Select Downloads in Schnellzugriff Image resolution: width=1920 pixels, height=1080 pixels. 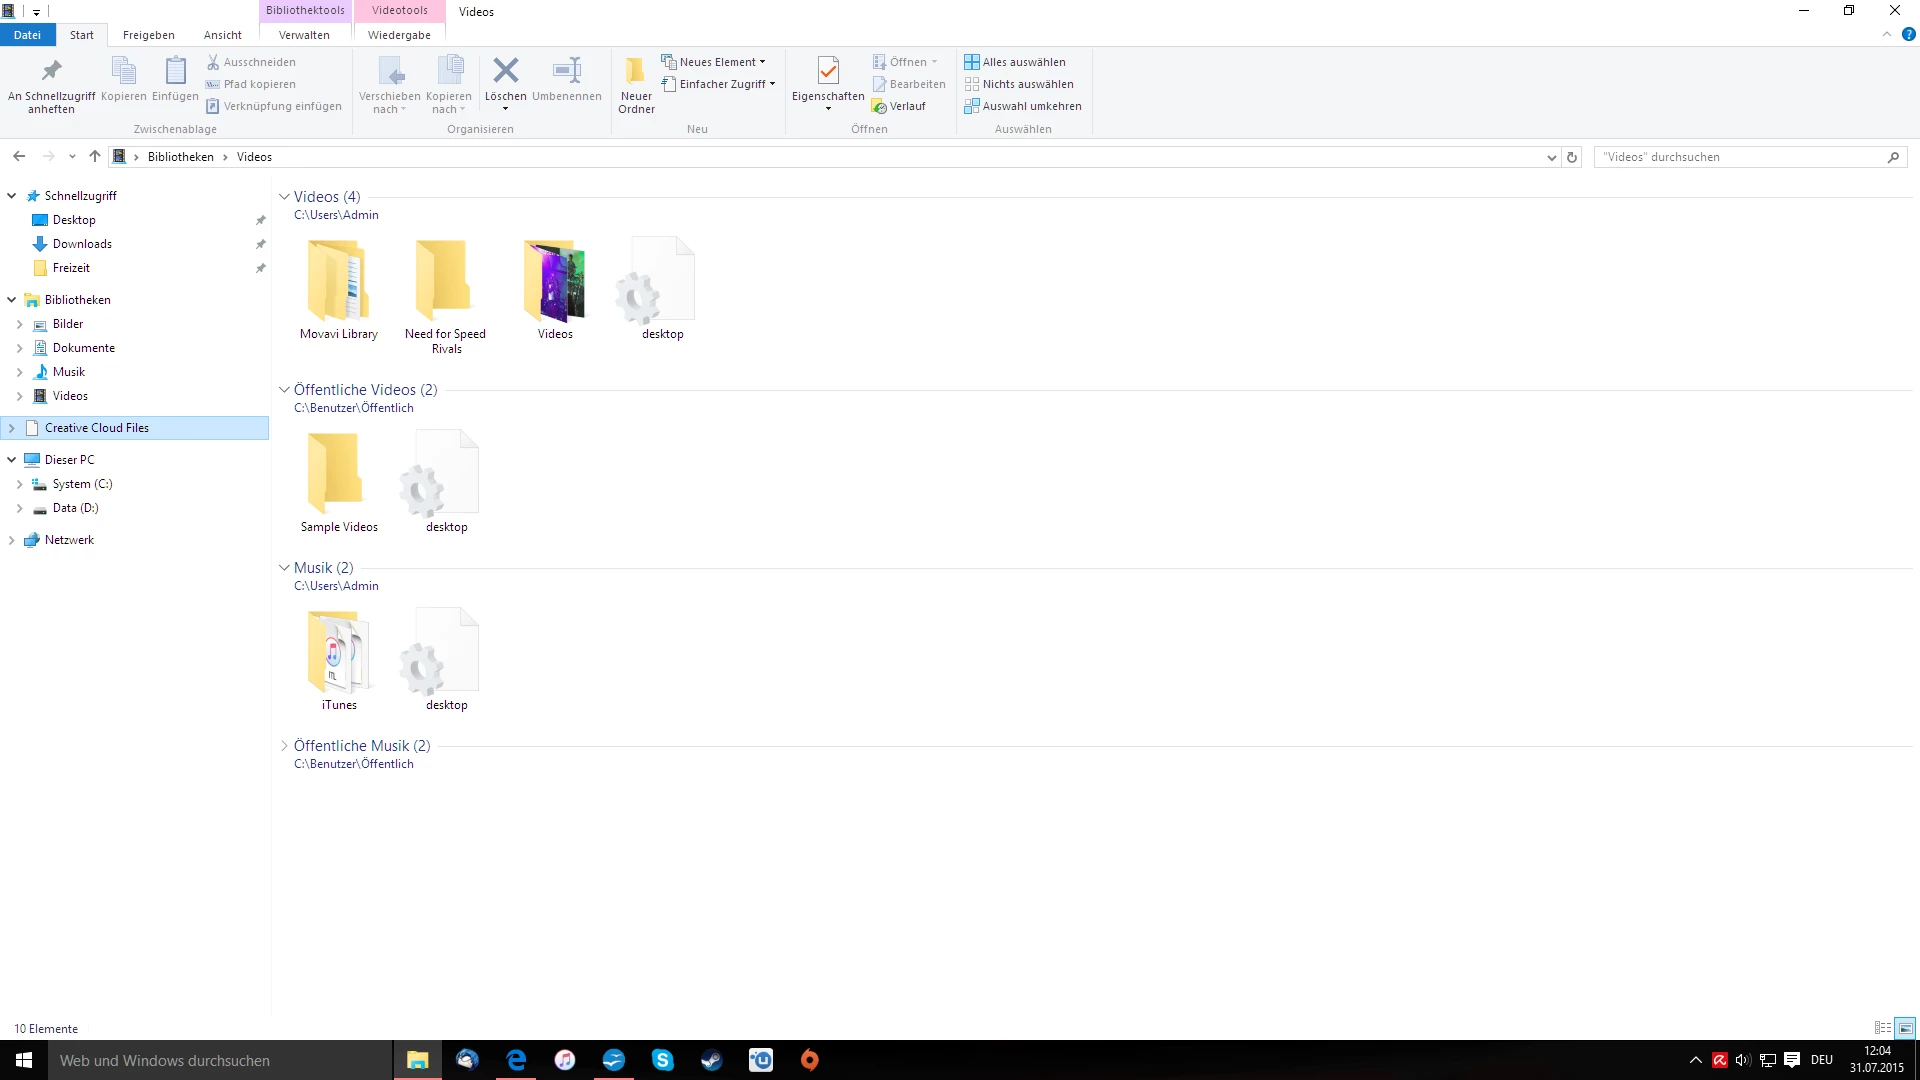click(82, 244)
